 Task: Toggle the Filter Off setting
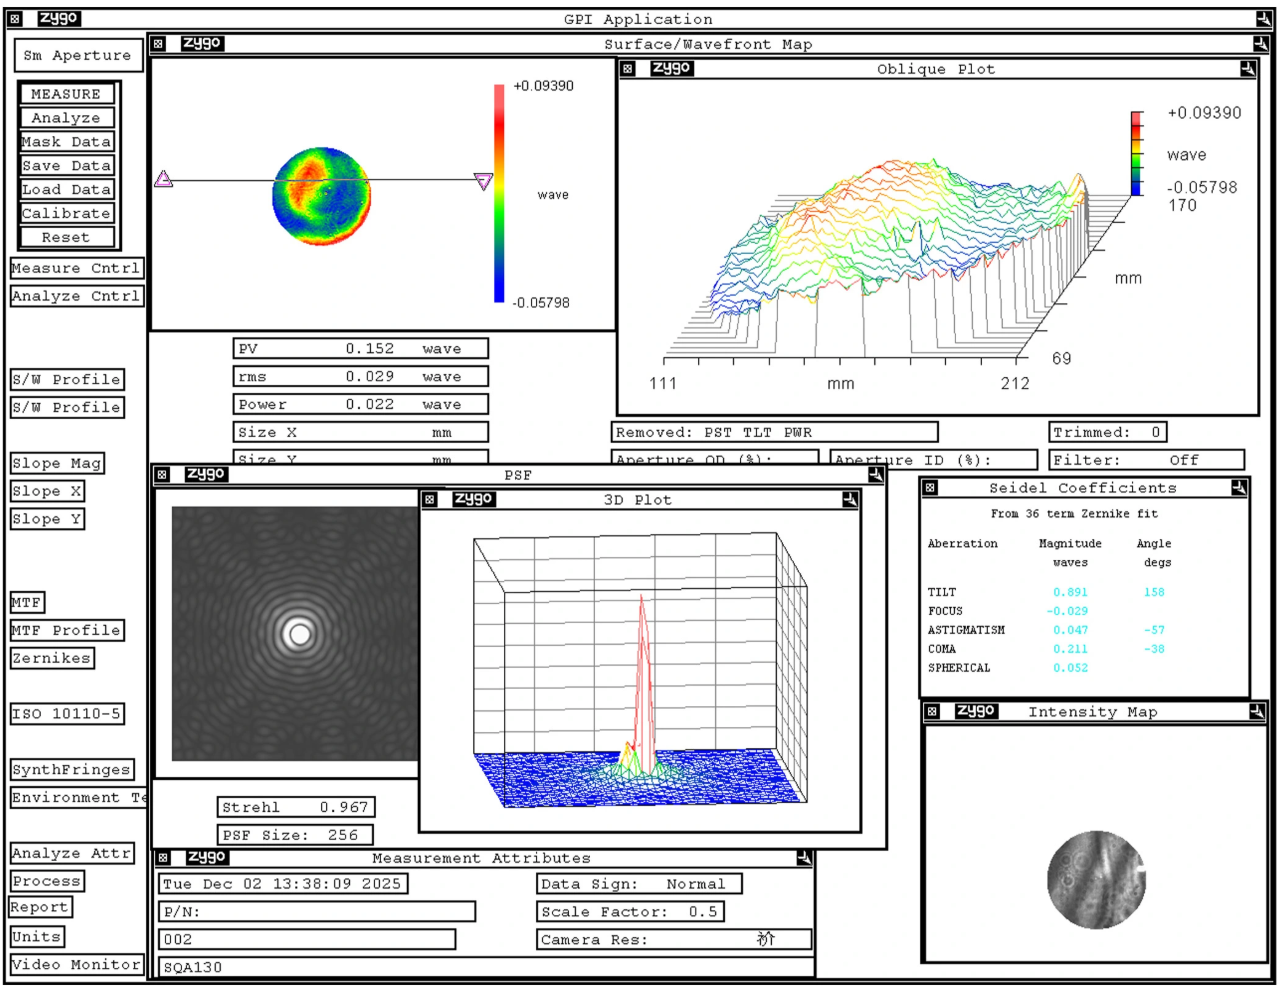(1146, 460)
